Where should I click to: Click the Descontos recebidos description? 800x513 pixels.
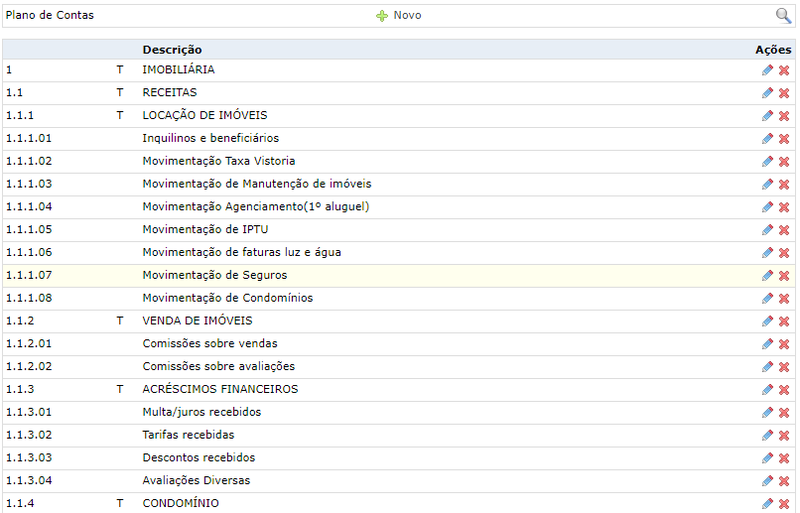pos(198,457)
